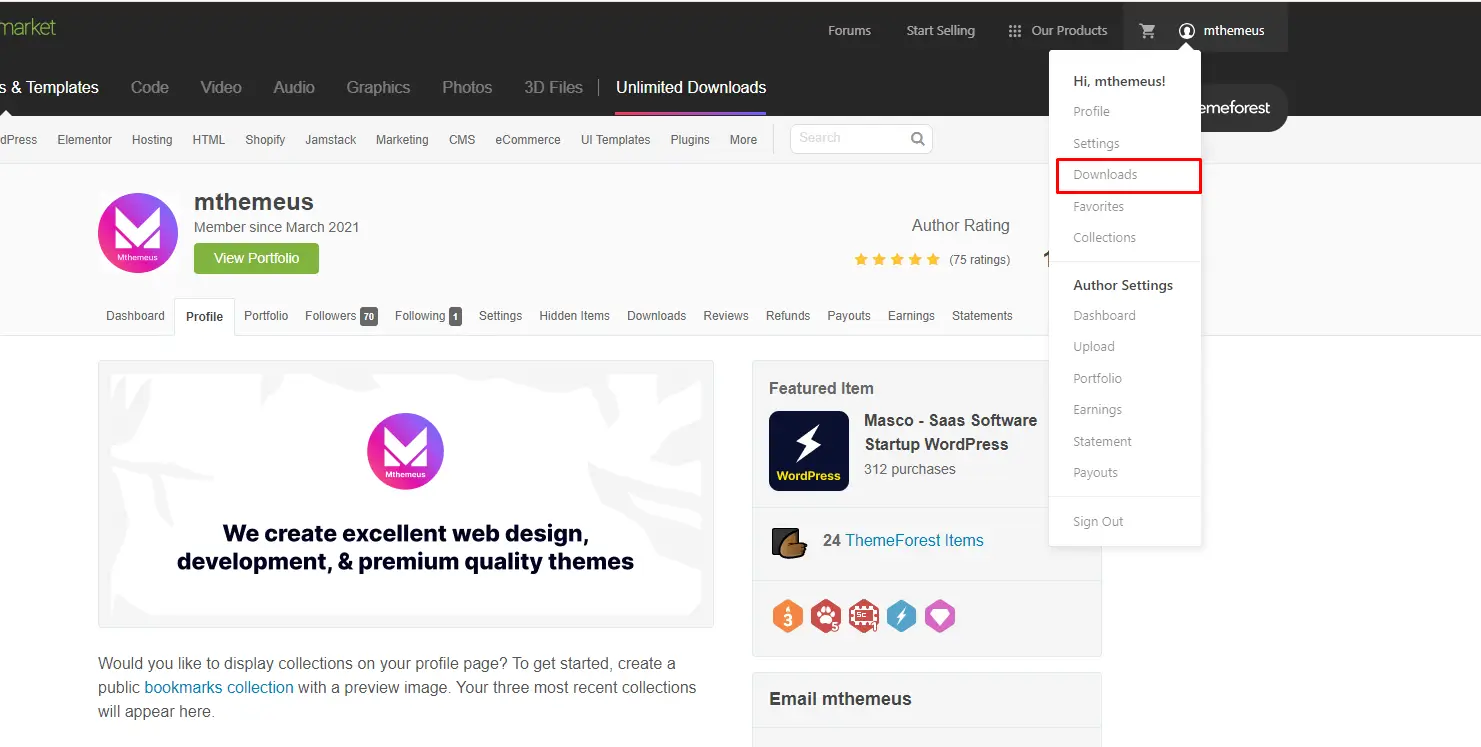Open Statement in the account dropdown
This screenshot has width=1481, height=747.
click(x=1102, y=442)
